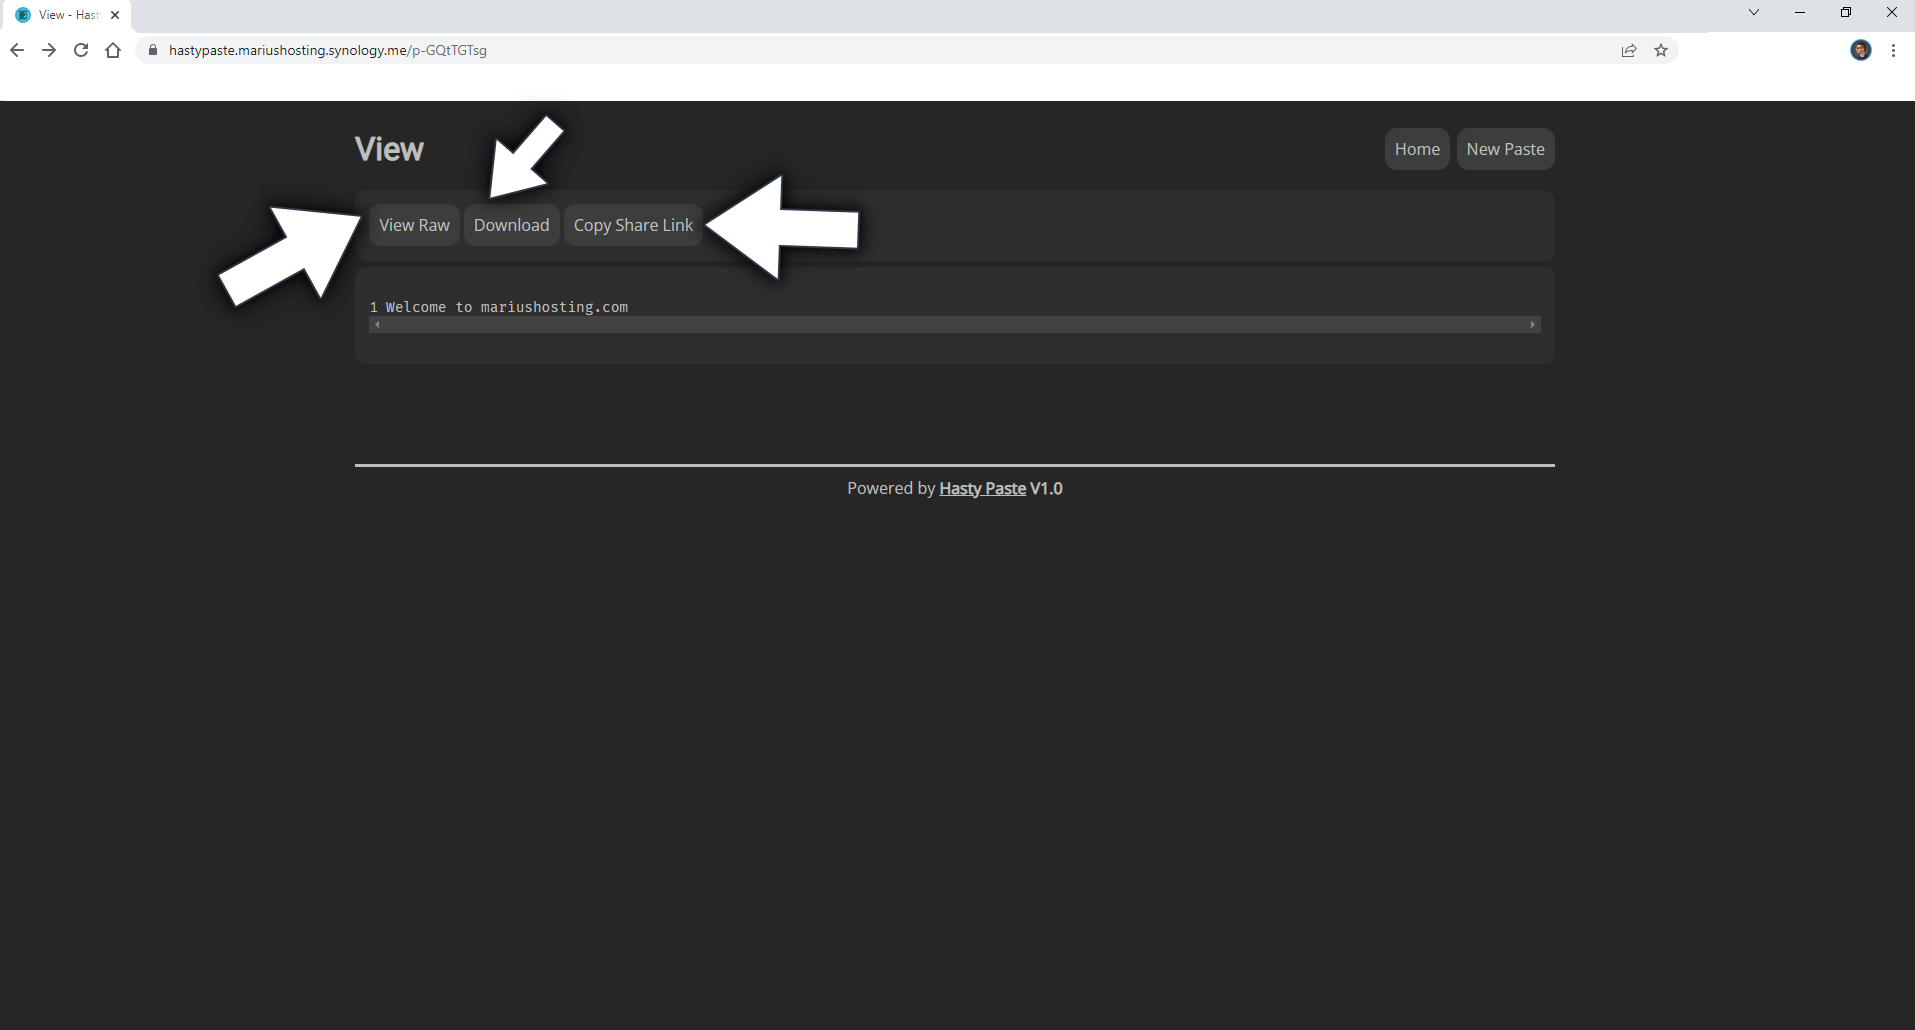Reload the page
Screen dimensions: 1915x1030
[x=81, y=50]
